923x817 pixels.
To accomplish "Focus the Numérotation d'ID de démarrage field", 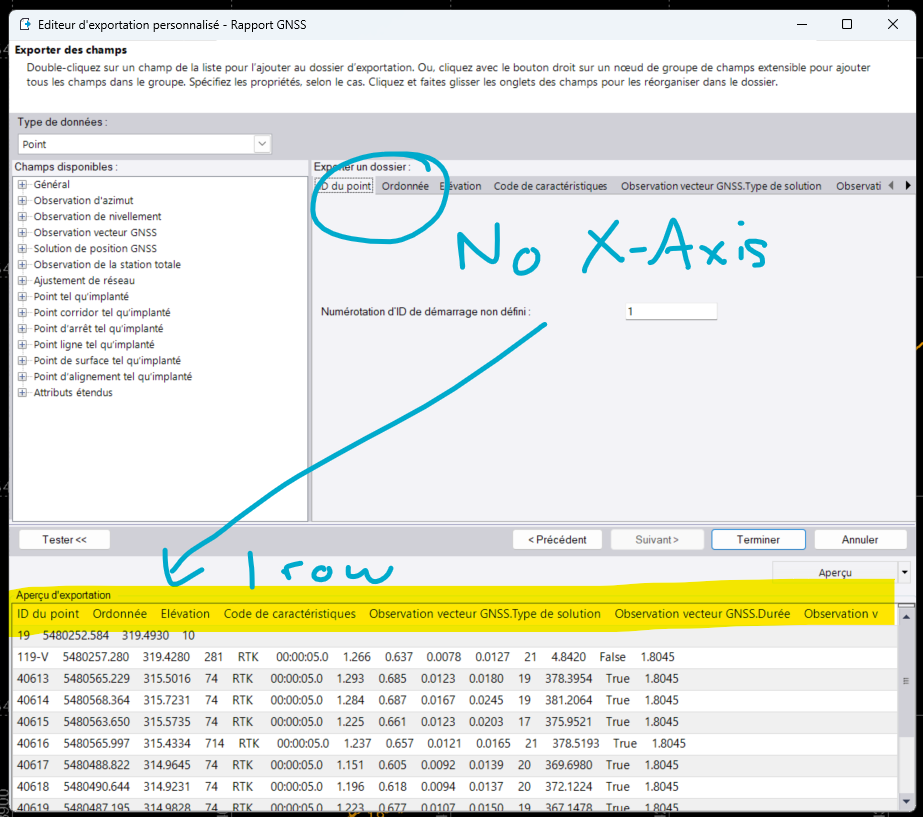I will click(x=671, y=311).
